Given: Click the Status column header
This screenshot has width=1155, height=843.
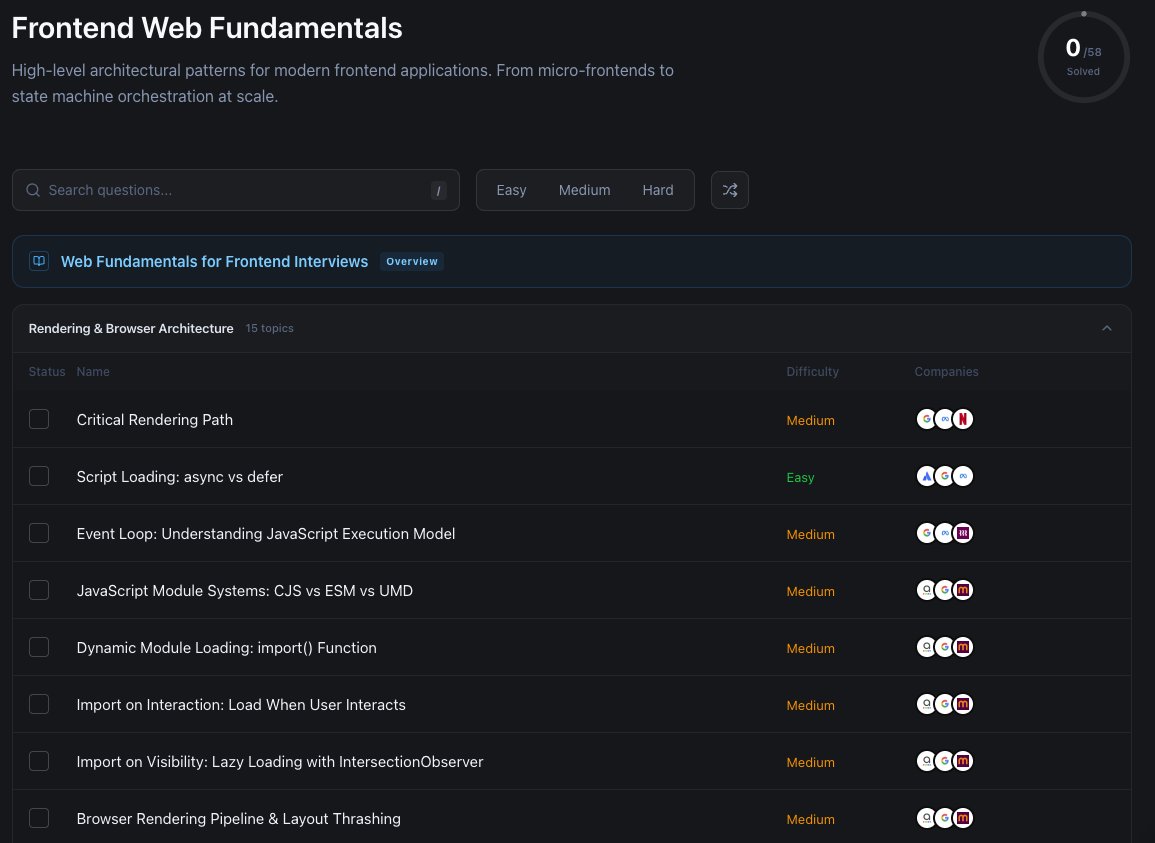Looking at the screenshot, I should tap(46, 371).
